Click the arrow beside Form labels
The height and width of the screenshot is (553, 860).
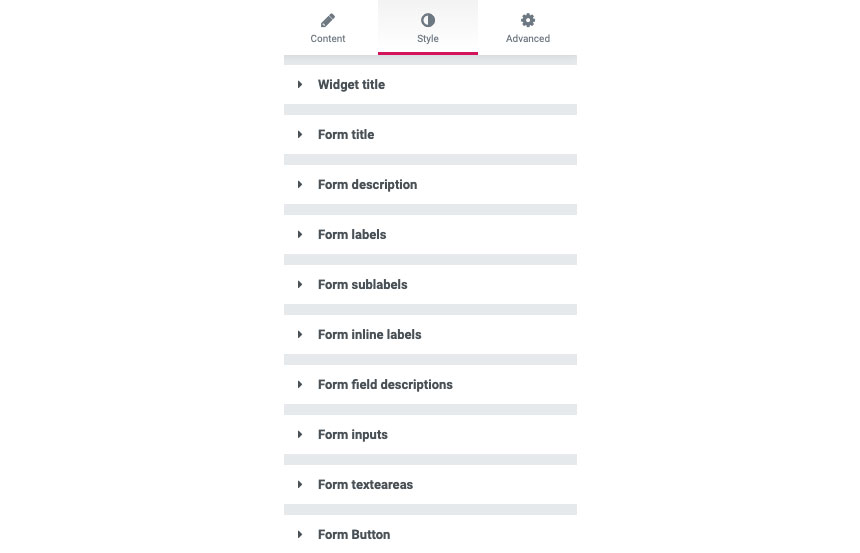coord(300,234)
